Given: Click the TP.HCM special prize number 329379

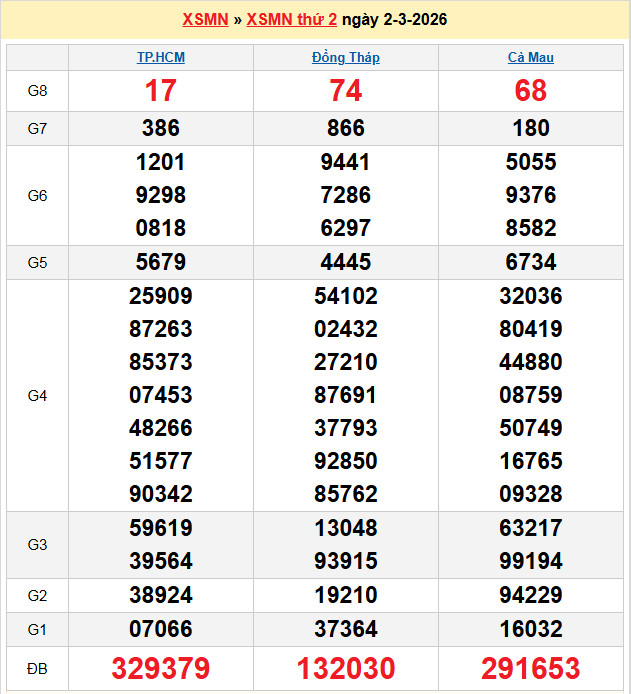Looking at the screenshot, I should 161,669.
